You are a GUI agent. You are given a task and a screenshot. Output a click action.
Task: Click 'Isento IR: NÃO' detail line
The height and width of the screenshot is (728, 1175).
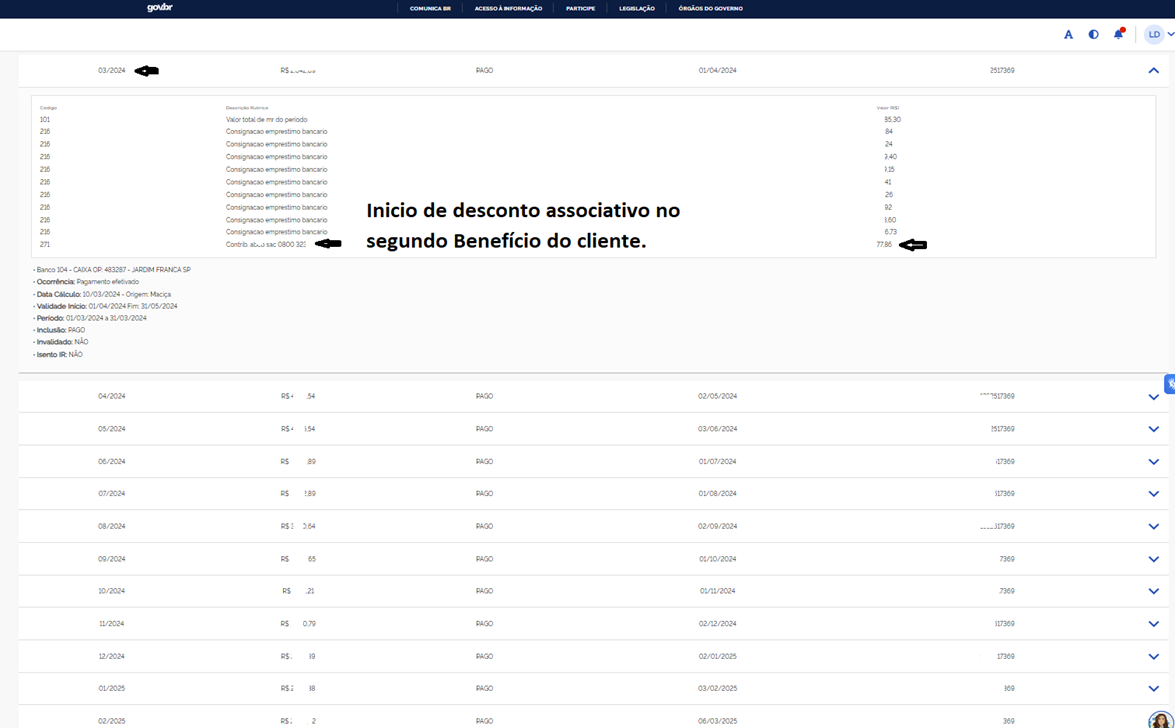pyautogui.click(x=58, y=354)
